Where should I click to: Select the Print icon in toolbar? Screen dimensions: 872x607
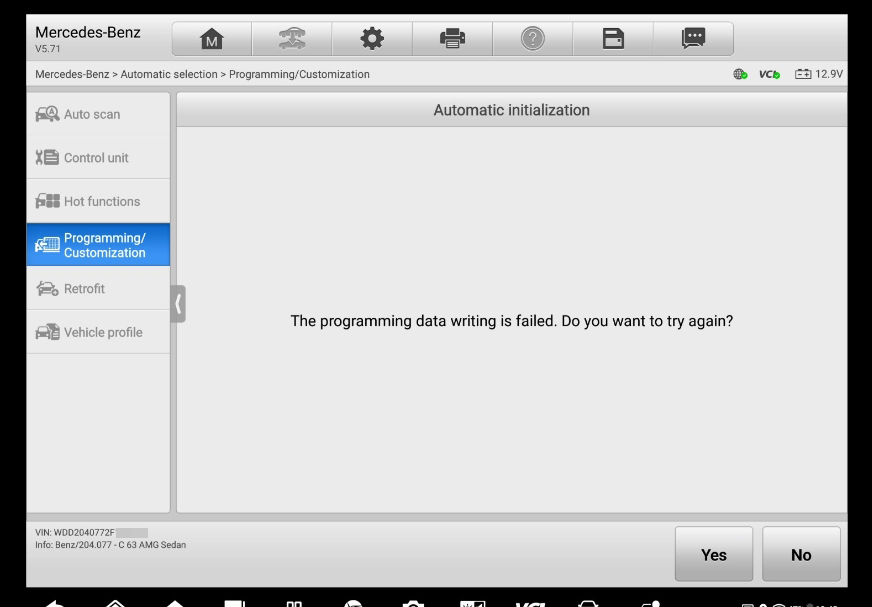(x=452, y=39)
